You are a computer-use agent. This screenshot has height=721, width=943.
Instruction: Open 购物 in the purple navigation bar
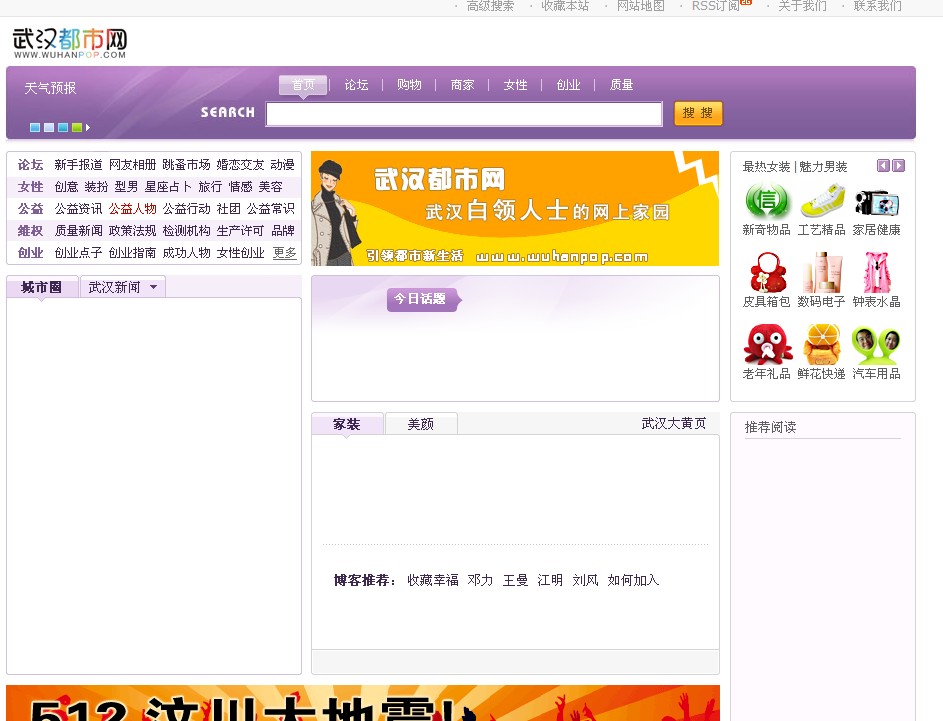tap(409, 85)
